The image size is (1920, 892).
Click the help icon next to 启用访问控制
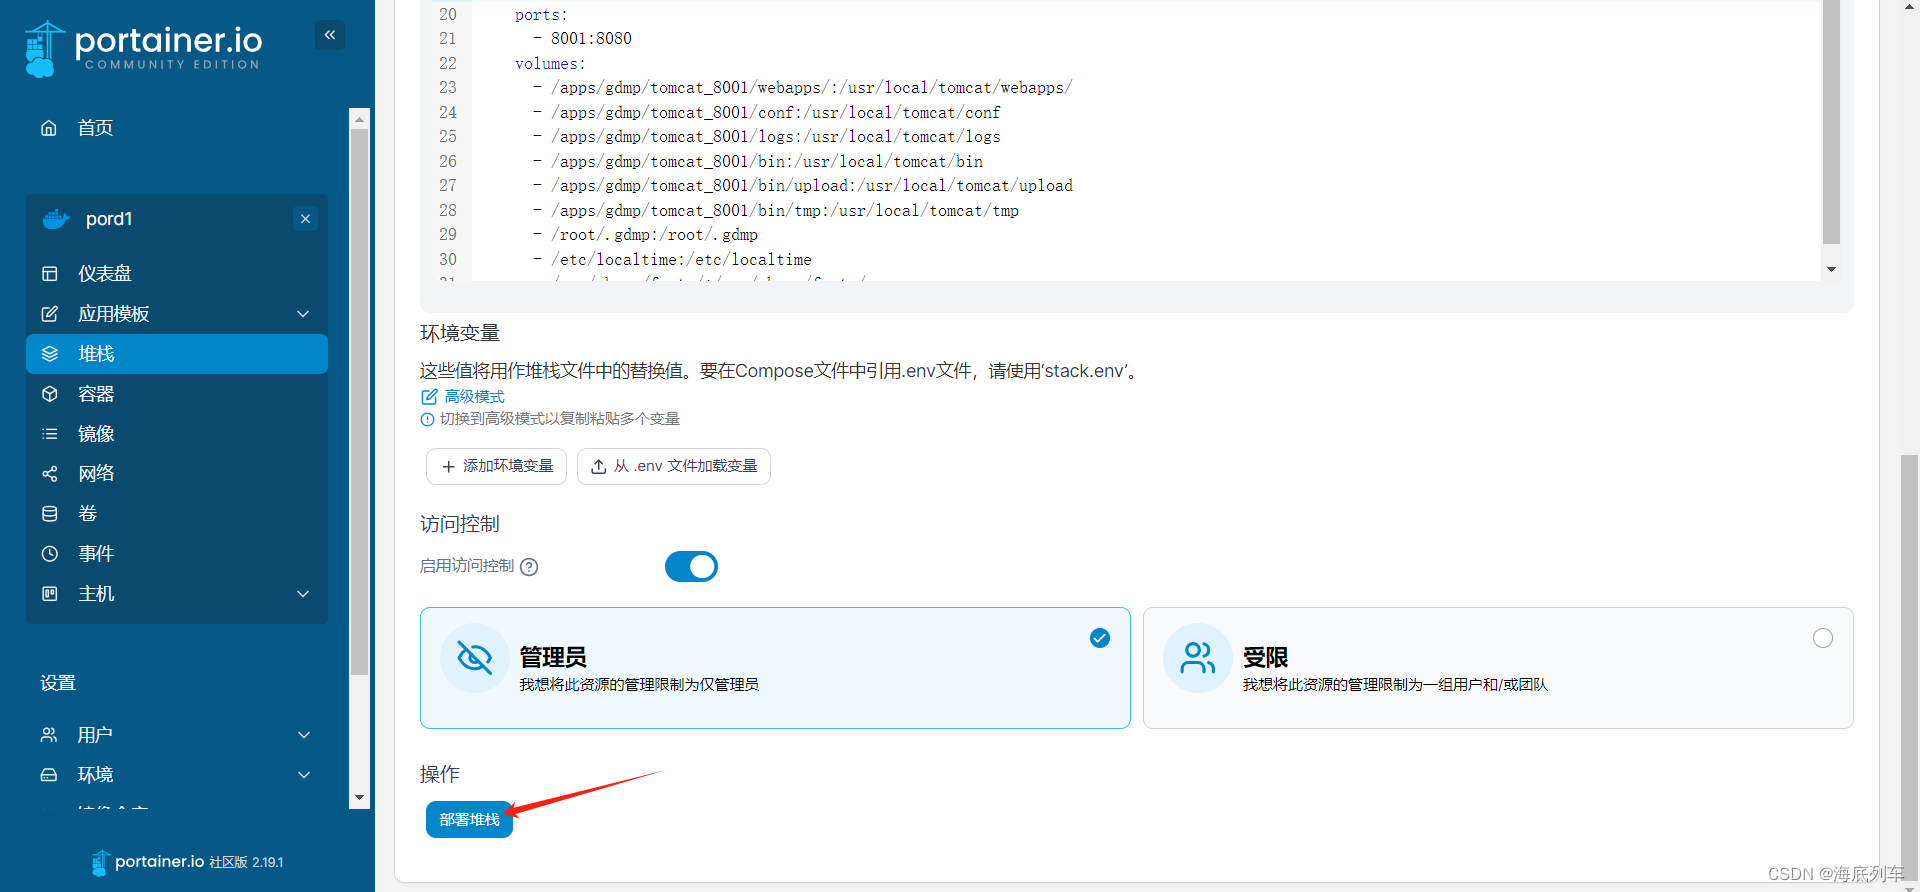tap(529, 567)
